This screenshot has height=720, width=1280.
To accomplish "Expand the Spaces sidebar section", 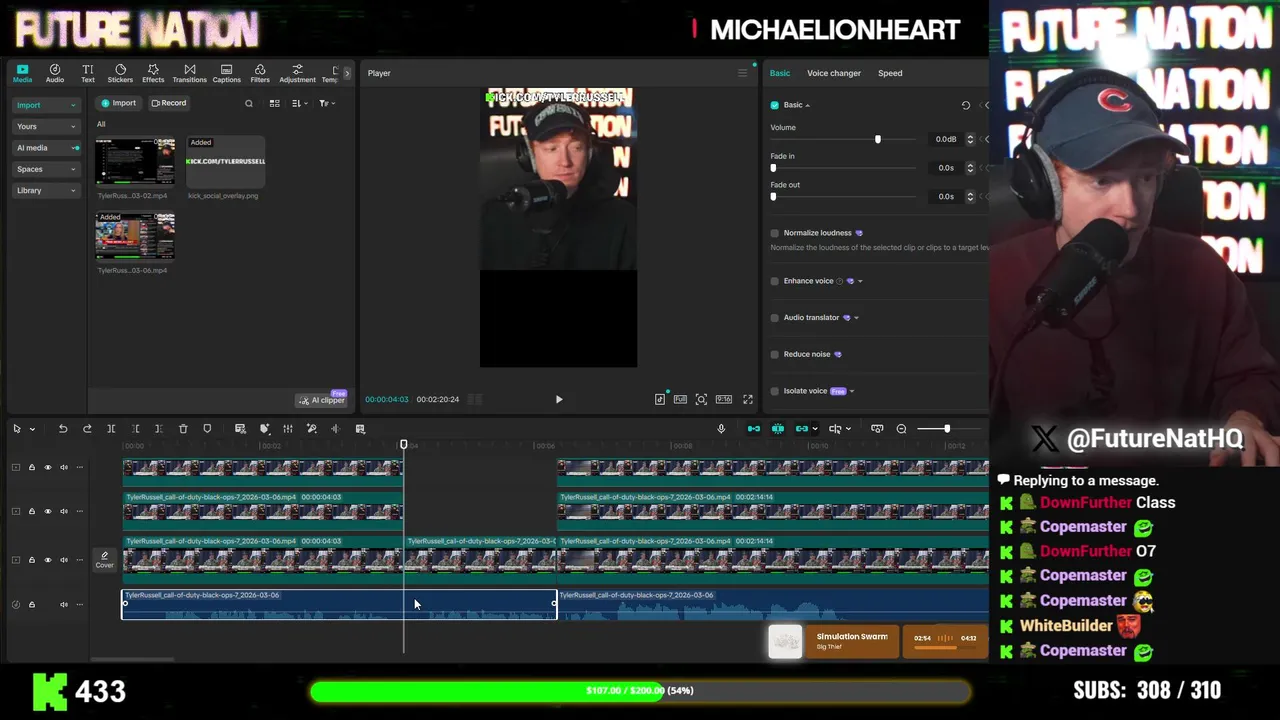I will pyautogui.click(x=46, y=169).
